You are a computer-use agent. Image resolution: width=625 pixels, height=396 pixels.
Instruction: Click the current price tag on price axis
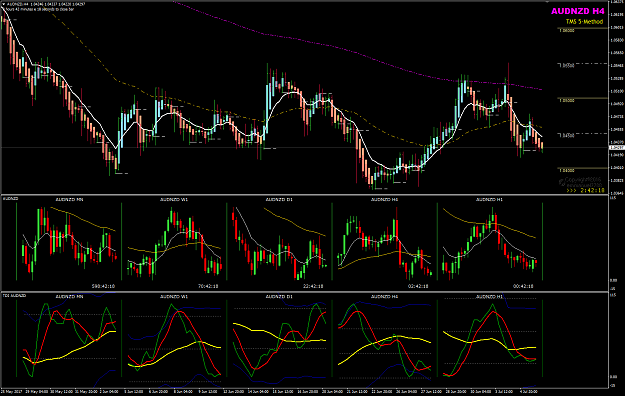[616, 148]
